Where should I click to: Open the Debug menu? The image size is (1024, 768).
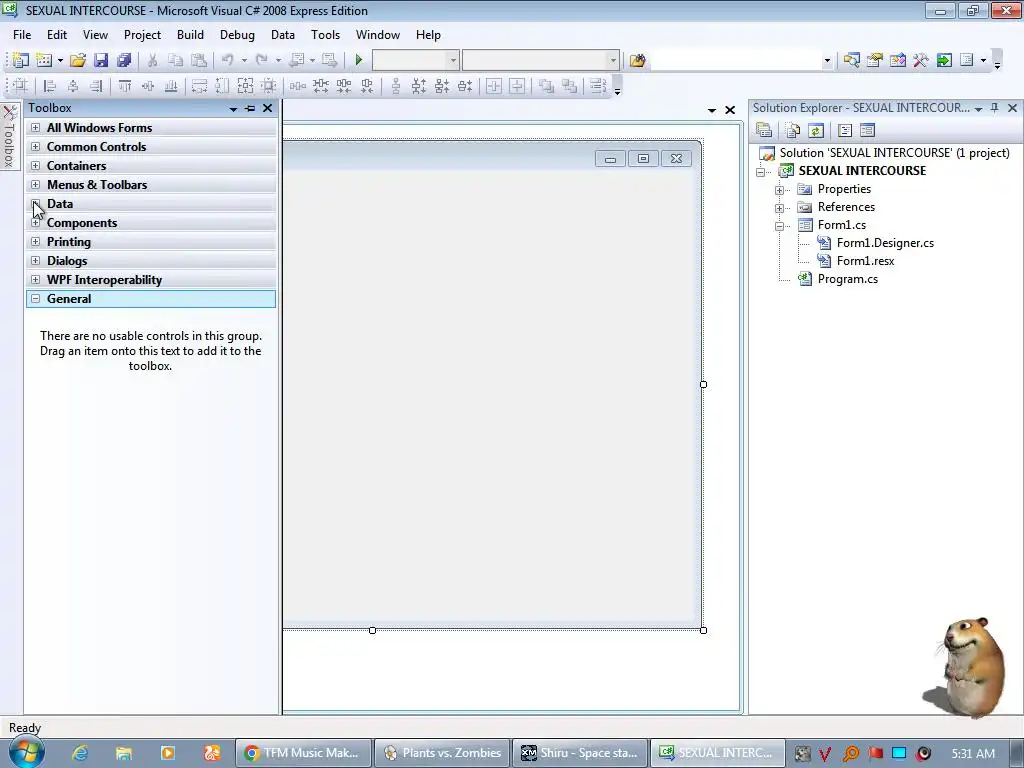237,35
